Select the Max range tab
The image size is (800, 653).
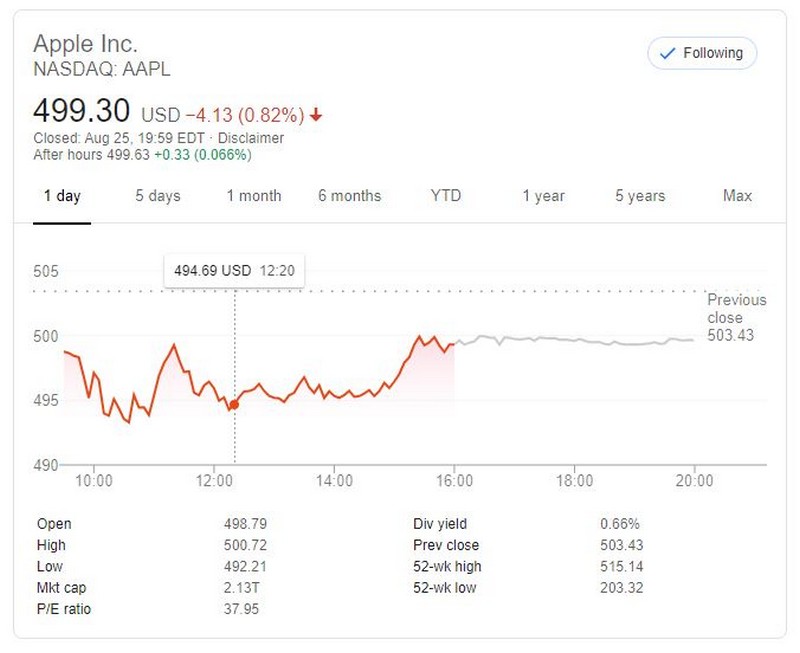[x=737, y=196]
